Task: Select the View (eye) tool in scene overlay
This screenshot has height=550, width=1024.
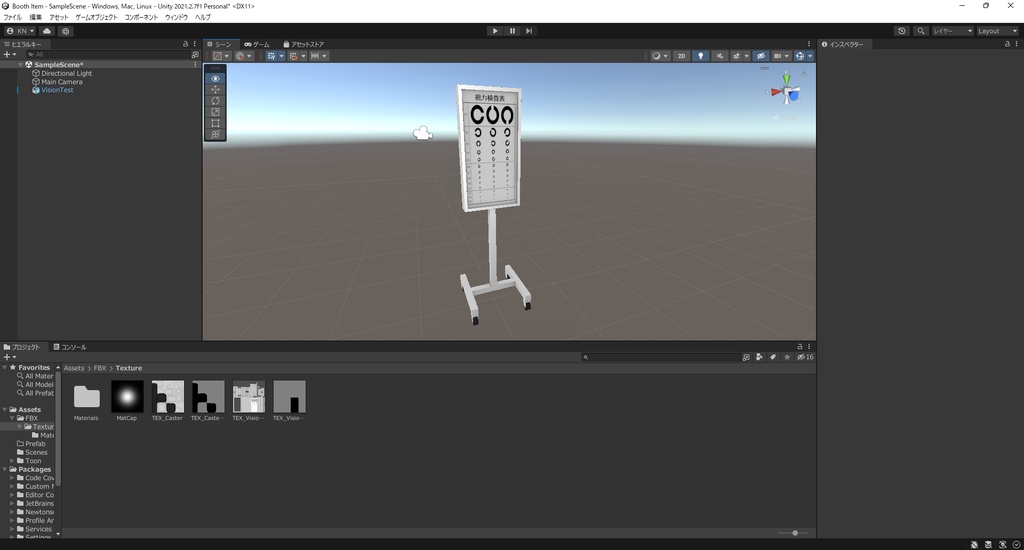Action: 216,78
